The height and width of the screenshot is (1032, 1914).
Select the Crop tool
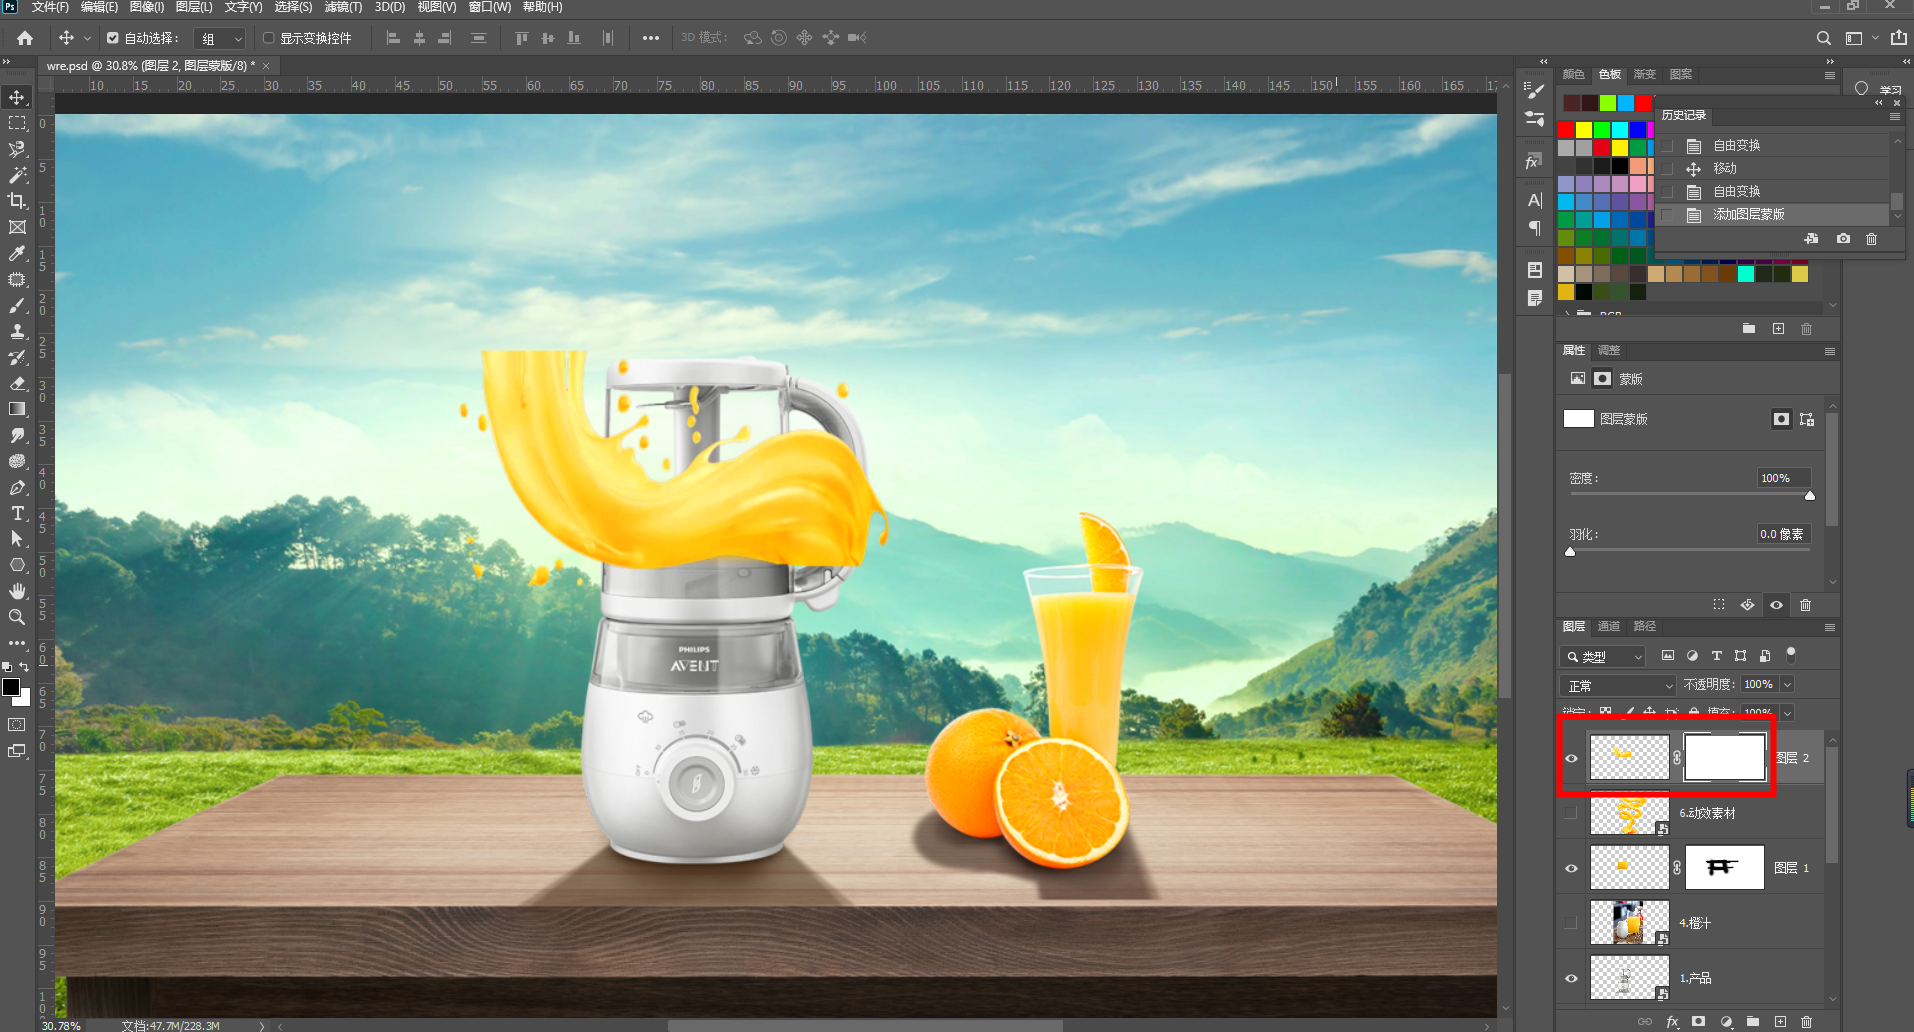point(17,201)
